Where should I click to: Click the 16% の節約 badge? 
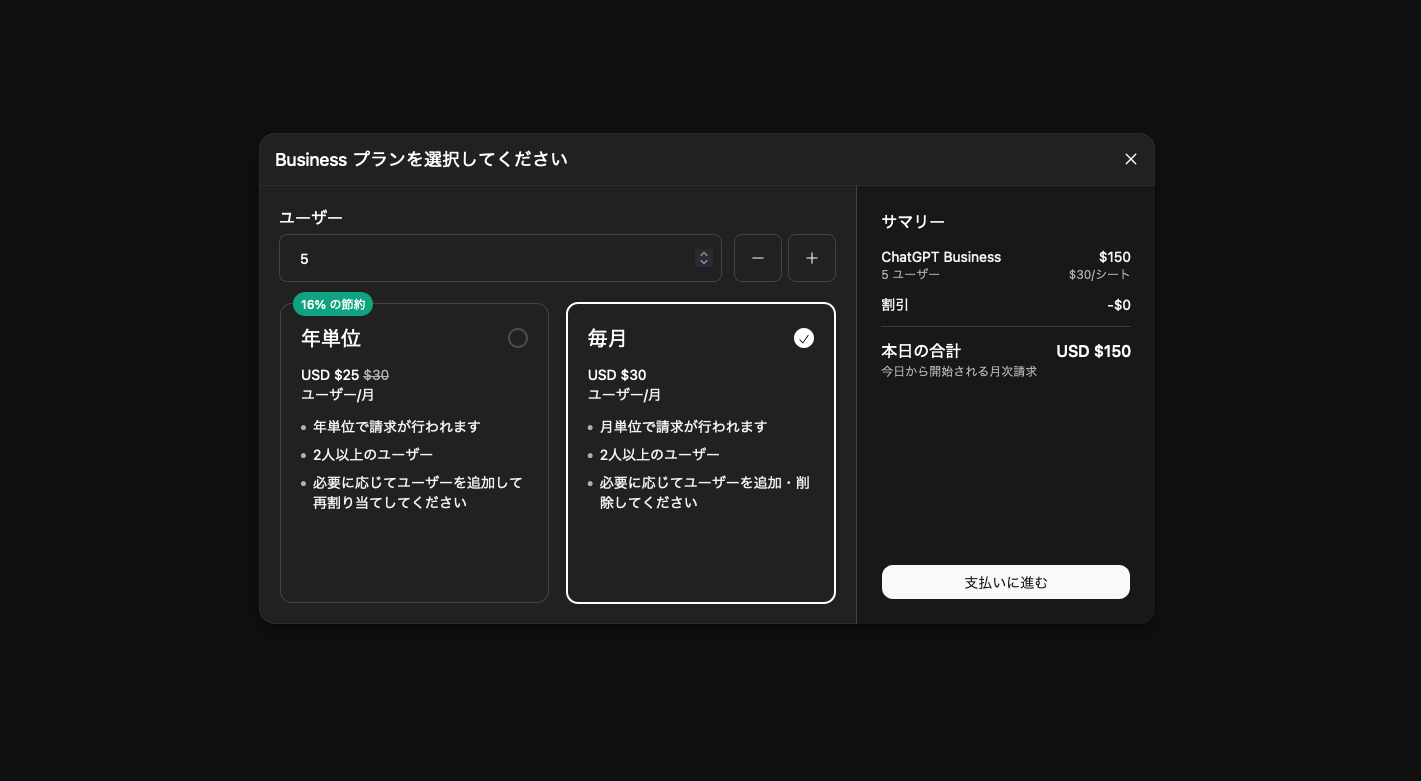[x=333, y=304]
